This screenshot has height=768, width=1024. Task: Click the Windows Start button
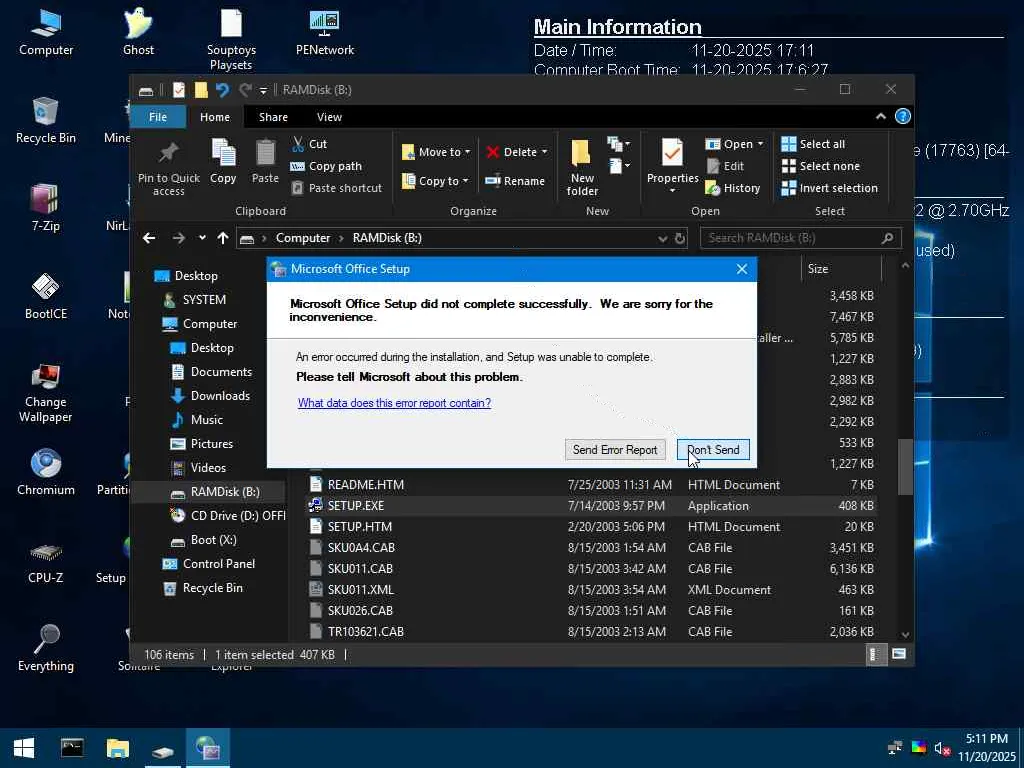[x=24, y=748]
